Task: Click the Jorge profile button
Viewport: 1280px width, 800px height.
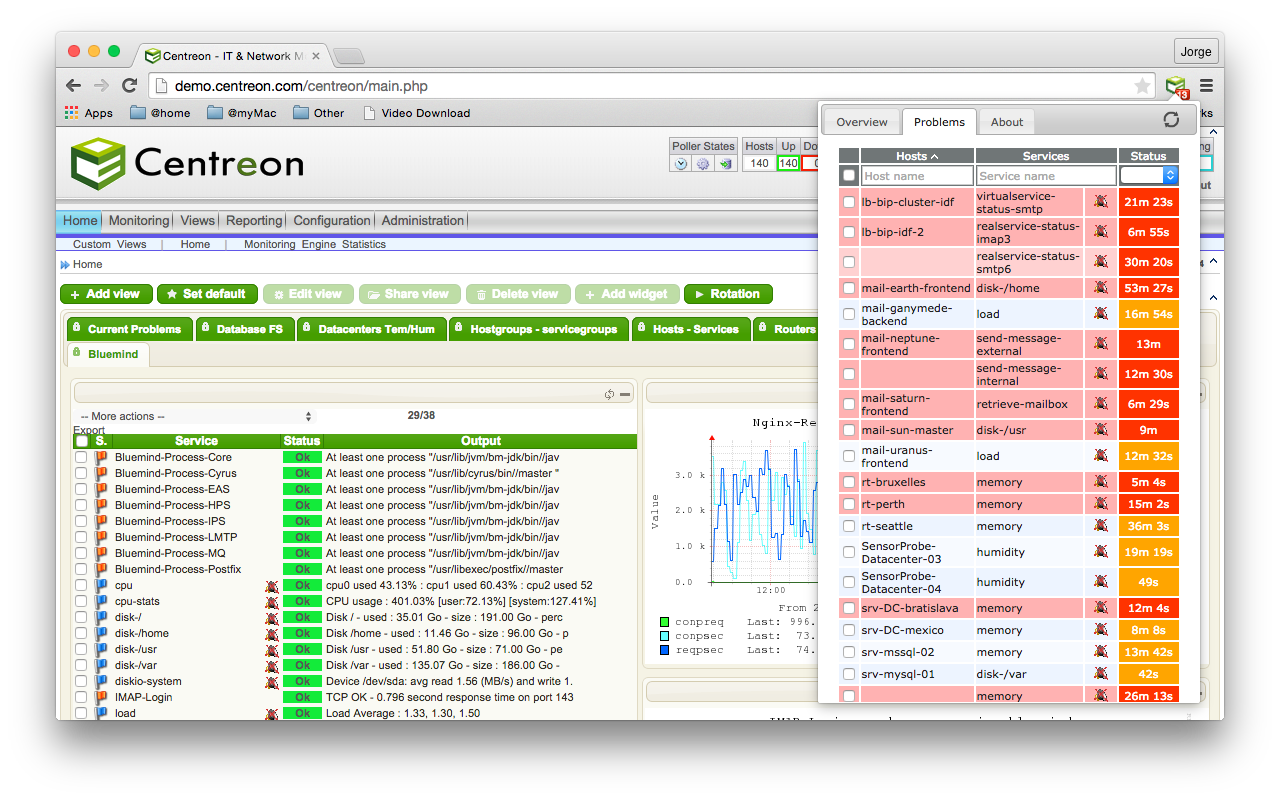Action: [1196, 51]
